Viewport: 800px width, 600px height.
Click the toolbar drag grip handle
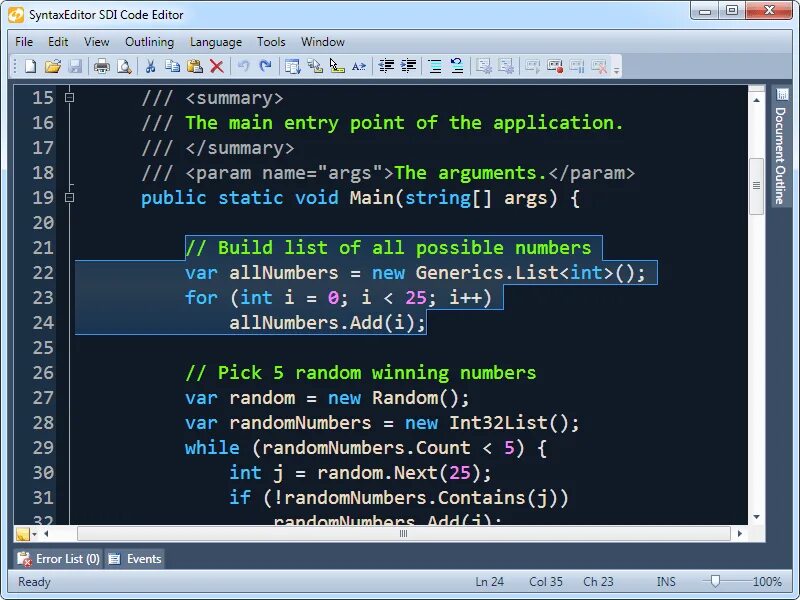point(15,66)
